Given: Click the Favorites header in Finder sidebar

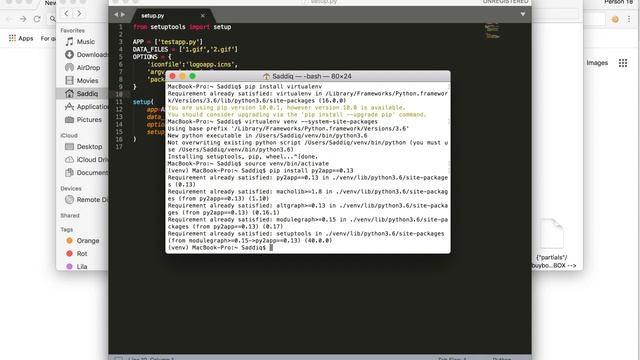Looking at the screenshot, I should 73,31.
